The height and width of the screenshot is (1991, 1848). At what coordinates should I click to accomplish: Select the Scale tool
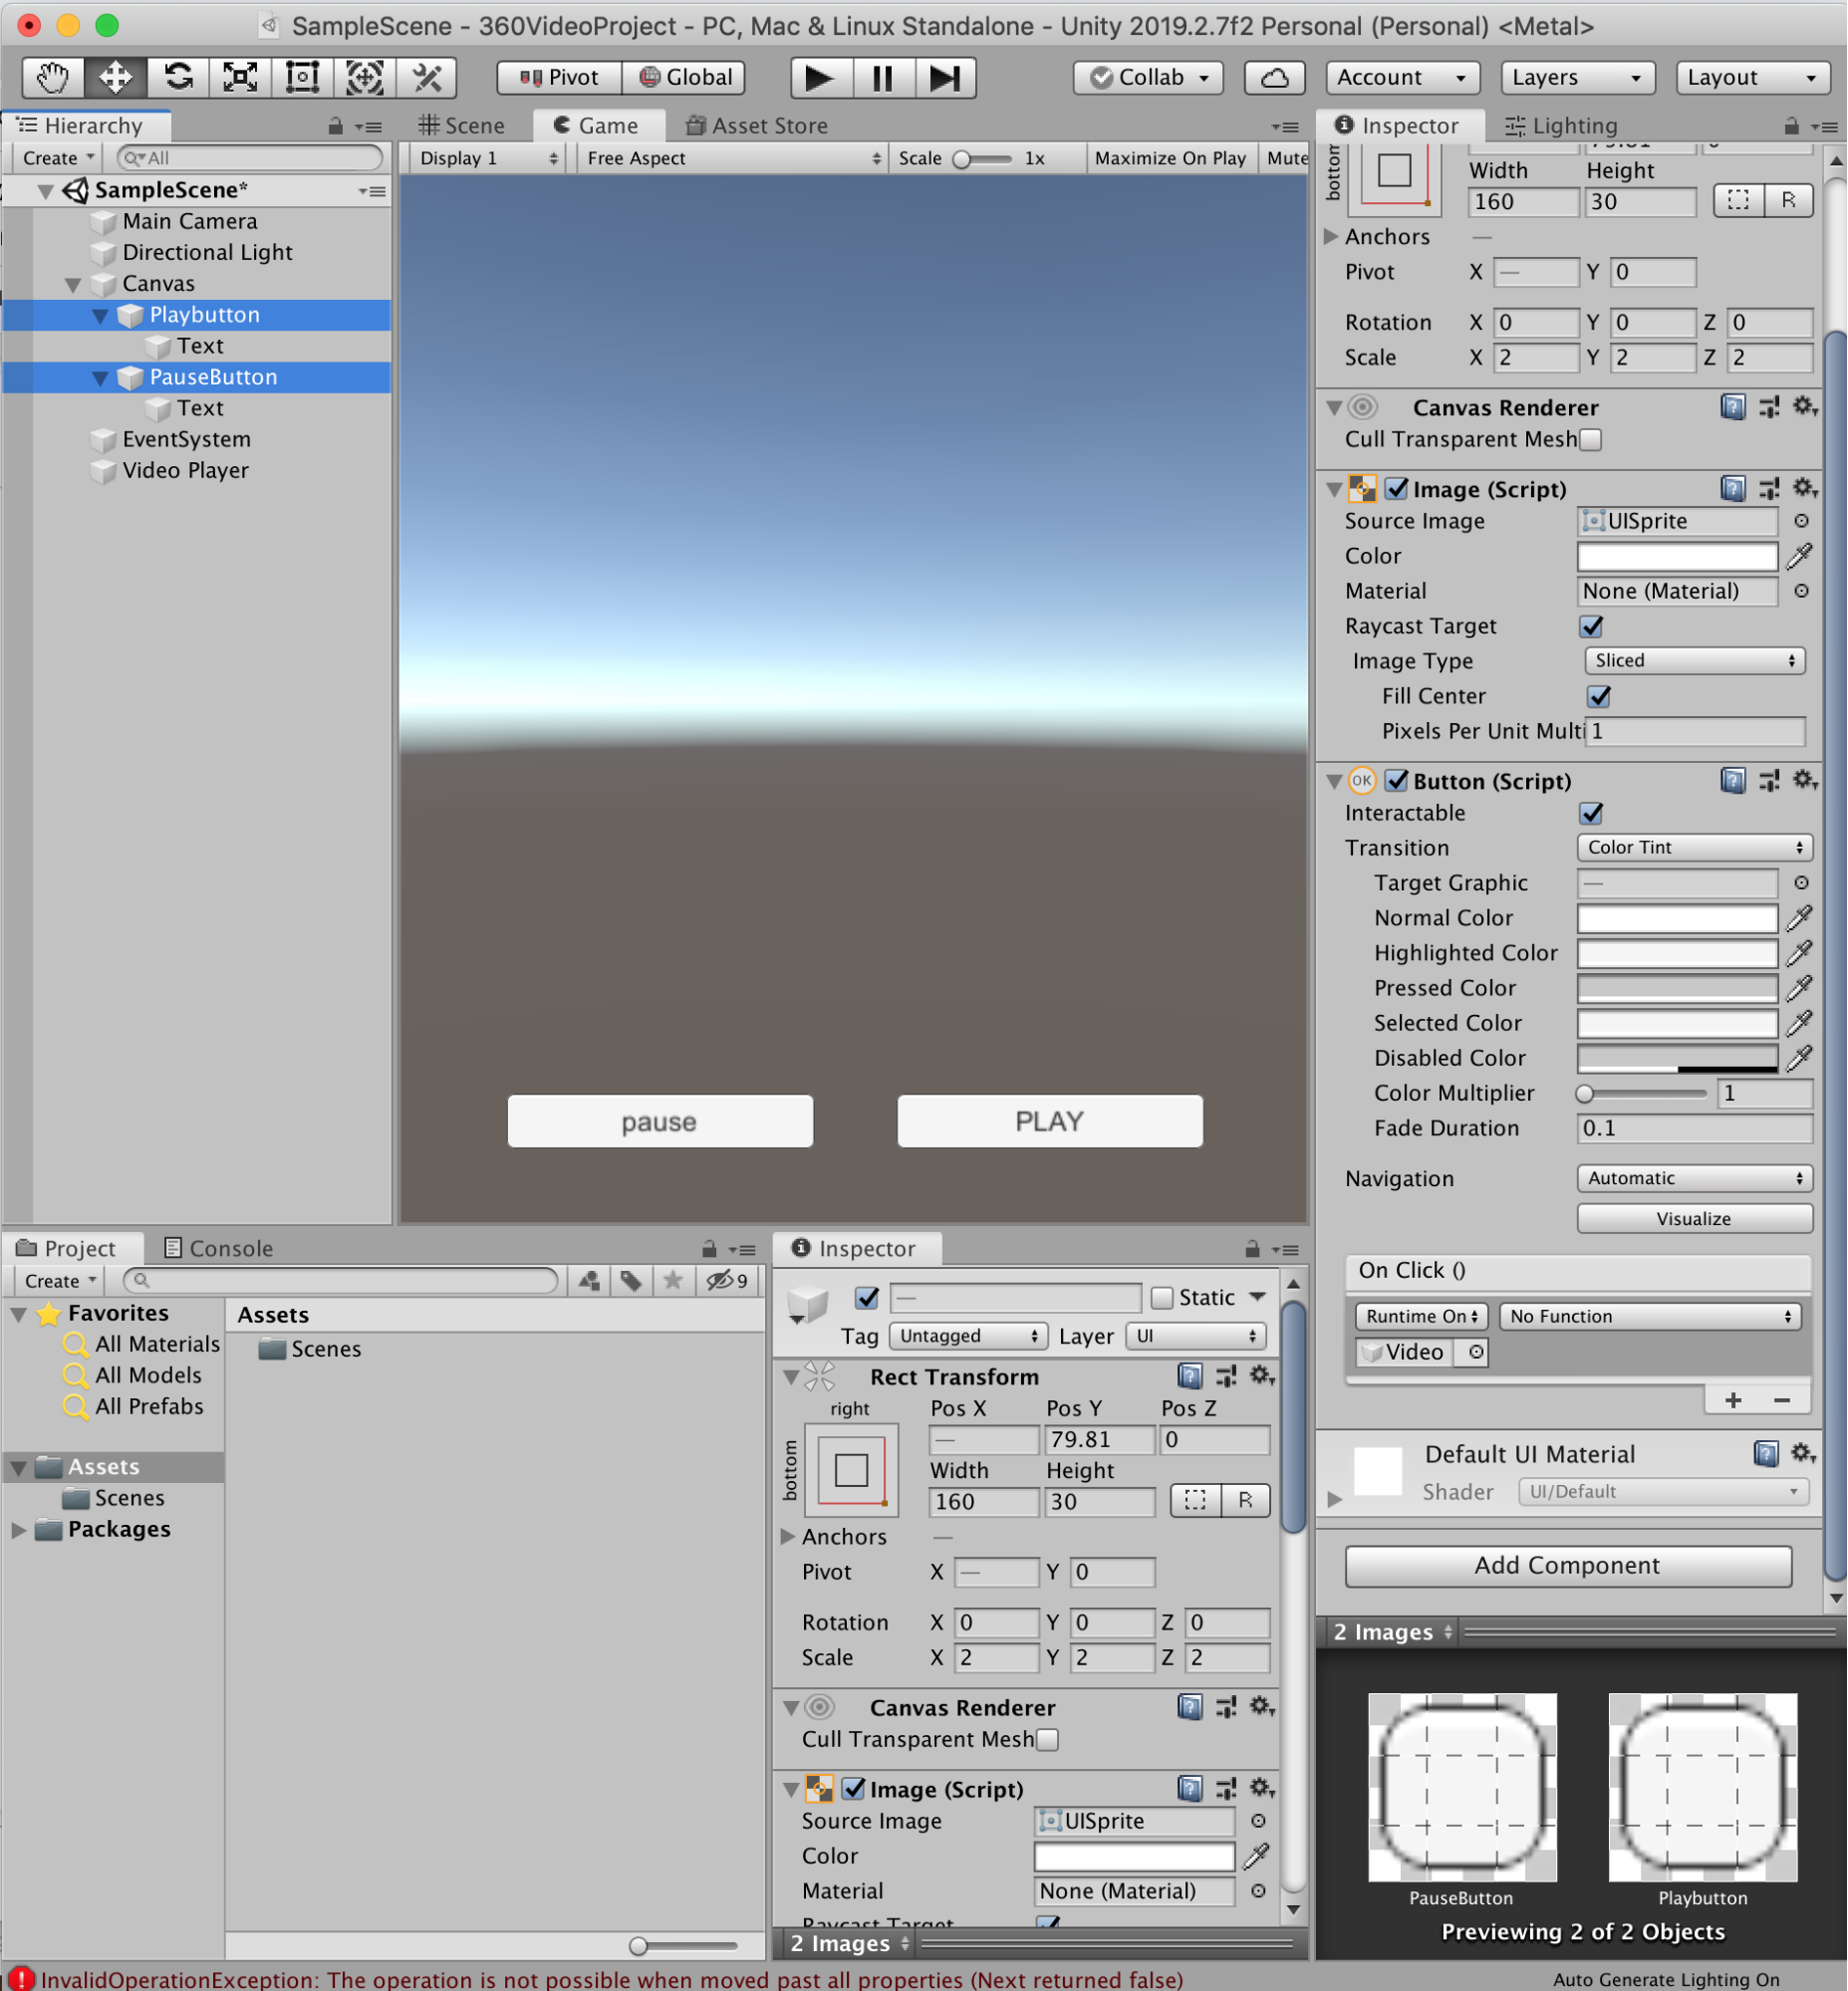240,77
